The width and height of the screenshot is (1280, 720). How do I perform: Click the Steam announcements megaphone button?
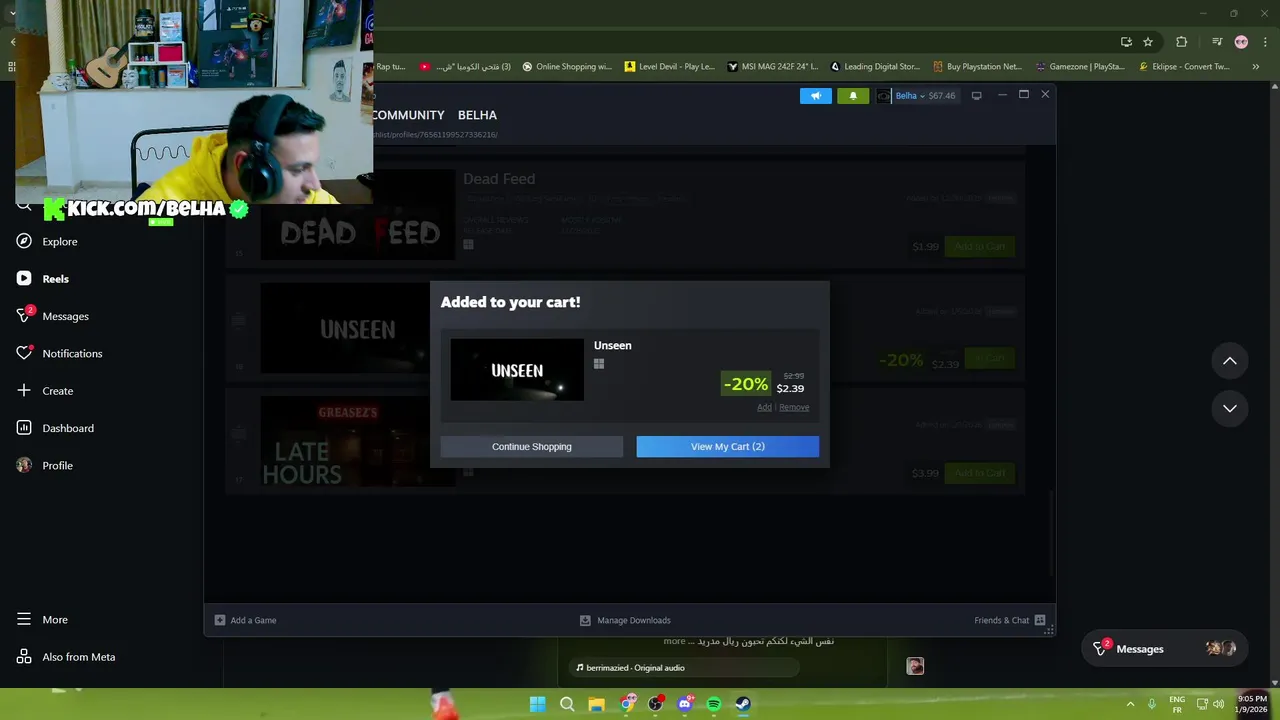point(816,96)
